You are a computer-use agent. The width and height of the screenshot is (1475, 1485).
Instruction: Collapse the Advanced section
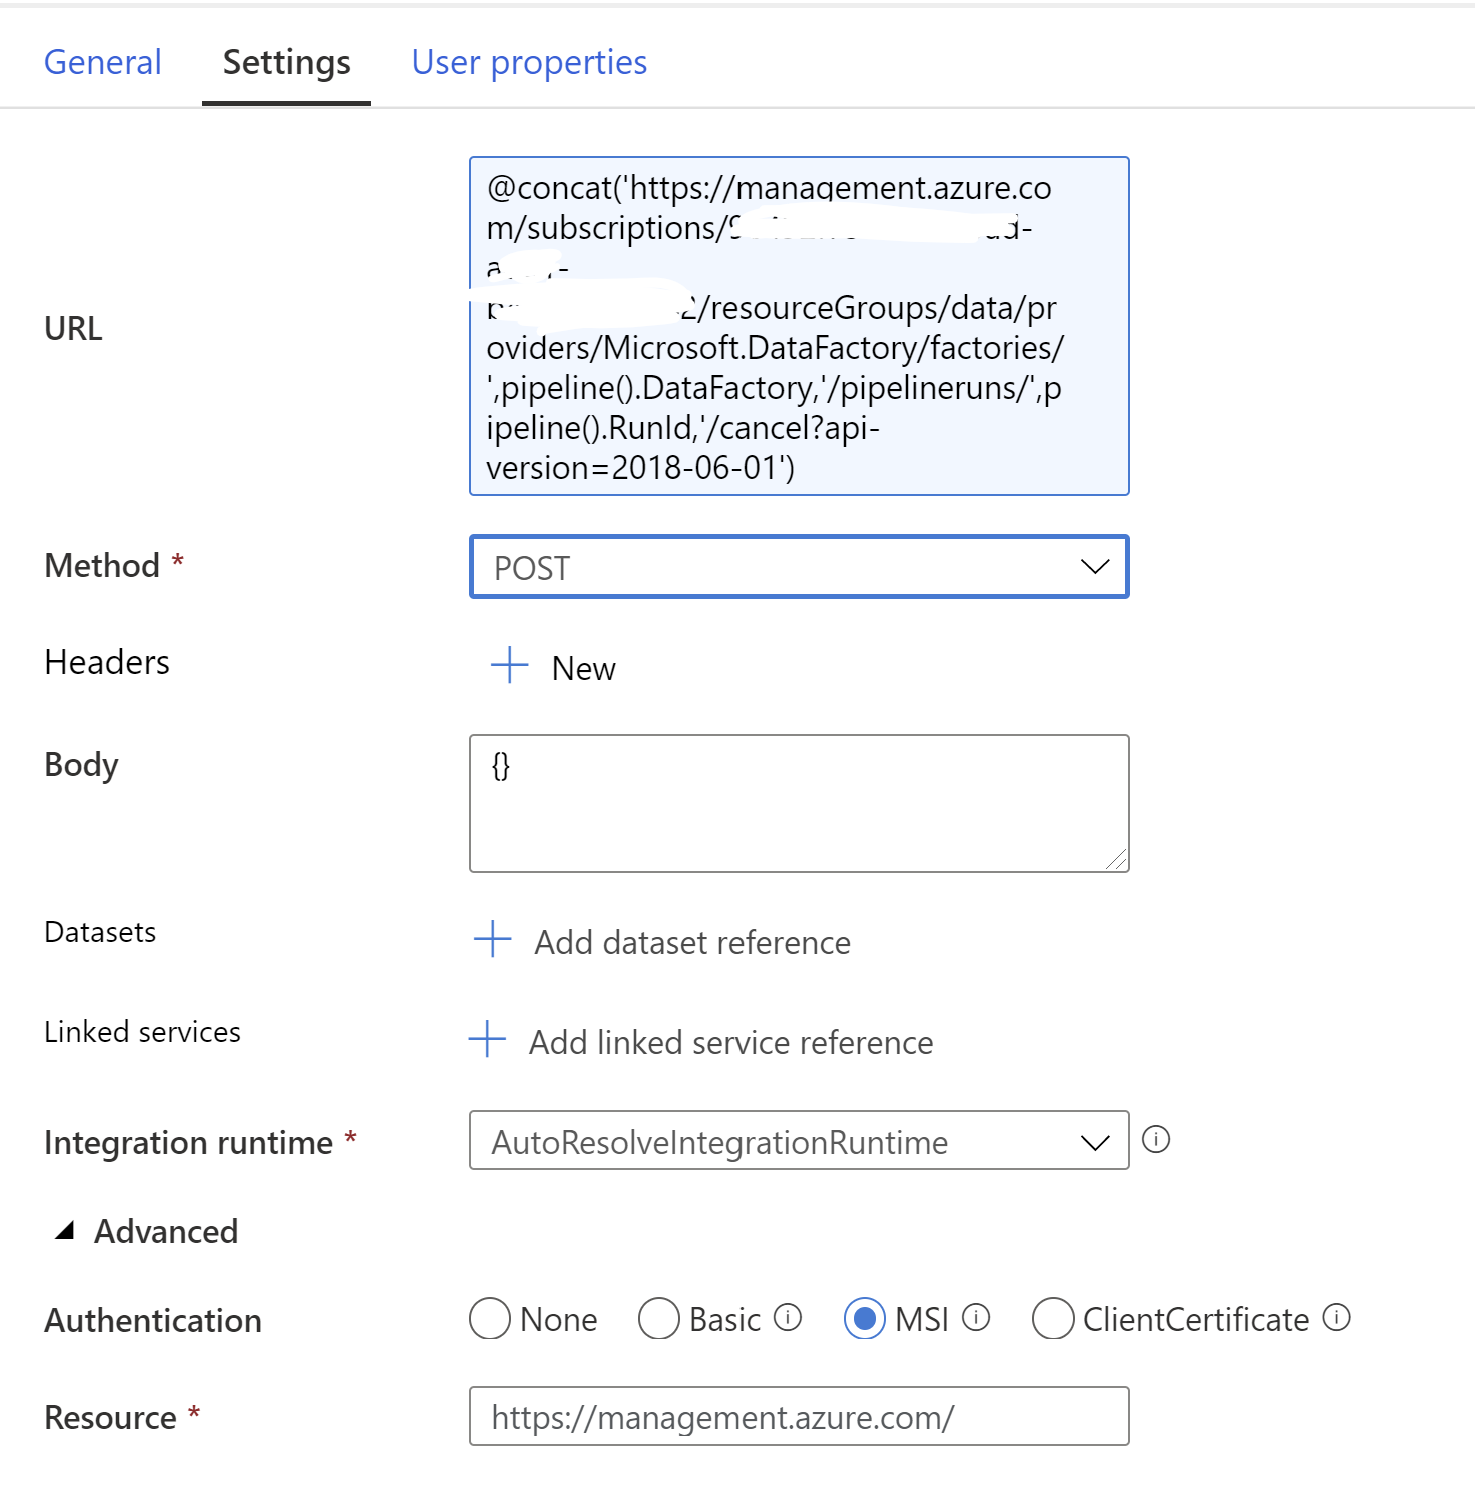(65, 1231)
